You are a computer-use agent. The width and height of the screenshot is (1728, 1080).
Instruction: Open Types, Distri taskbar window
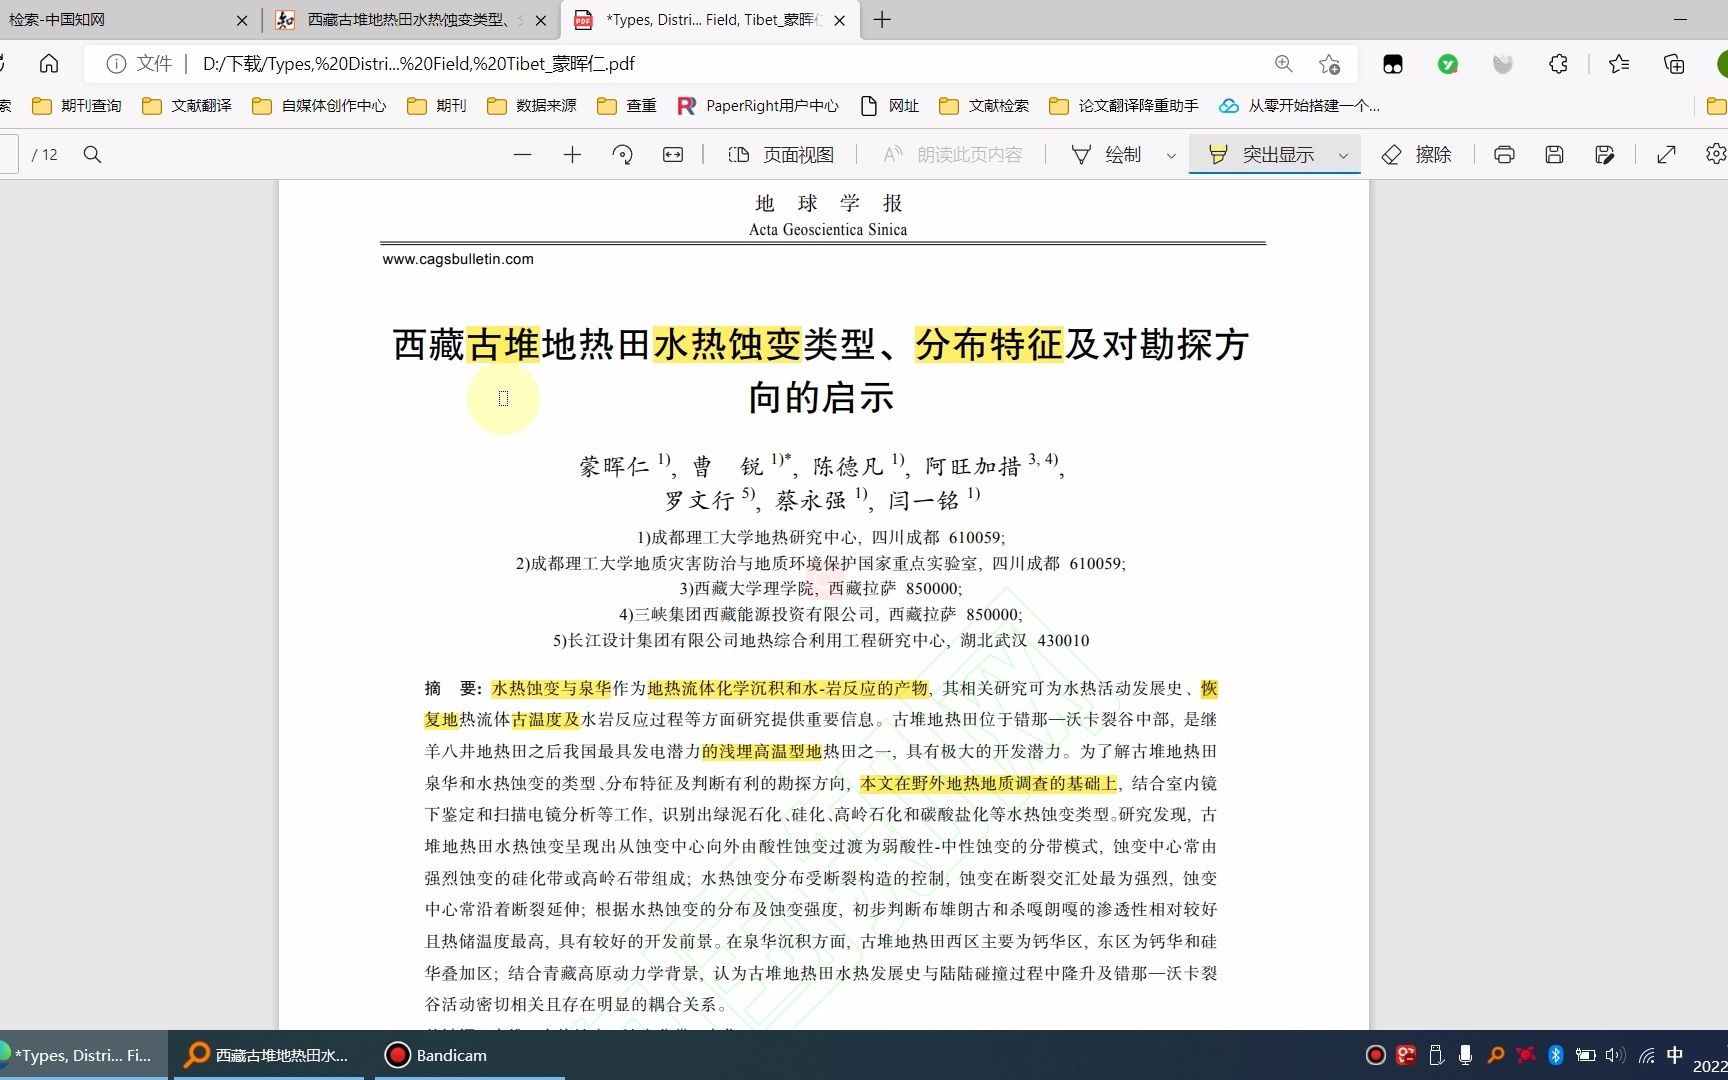[82, 1055]
